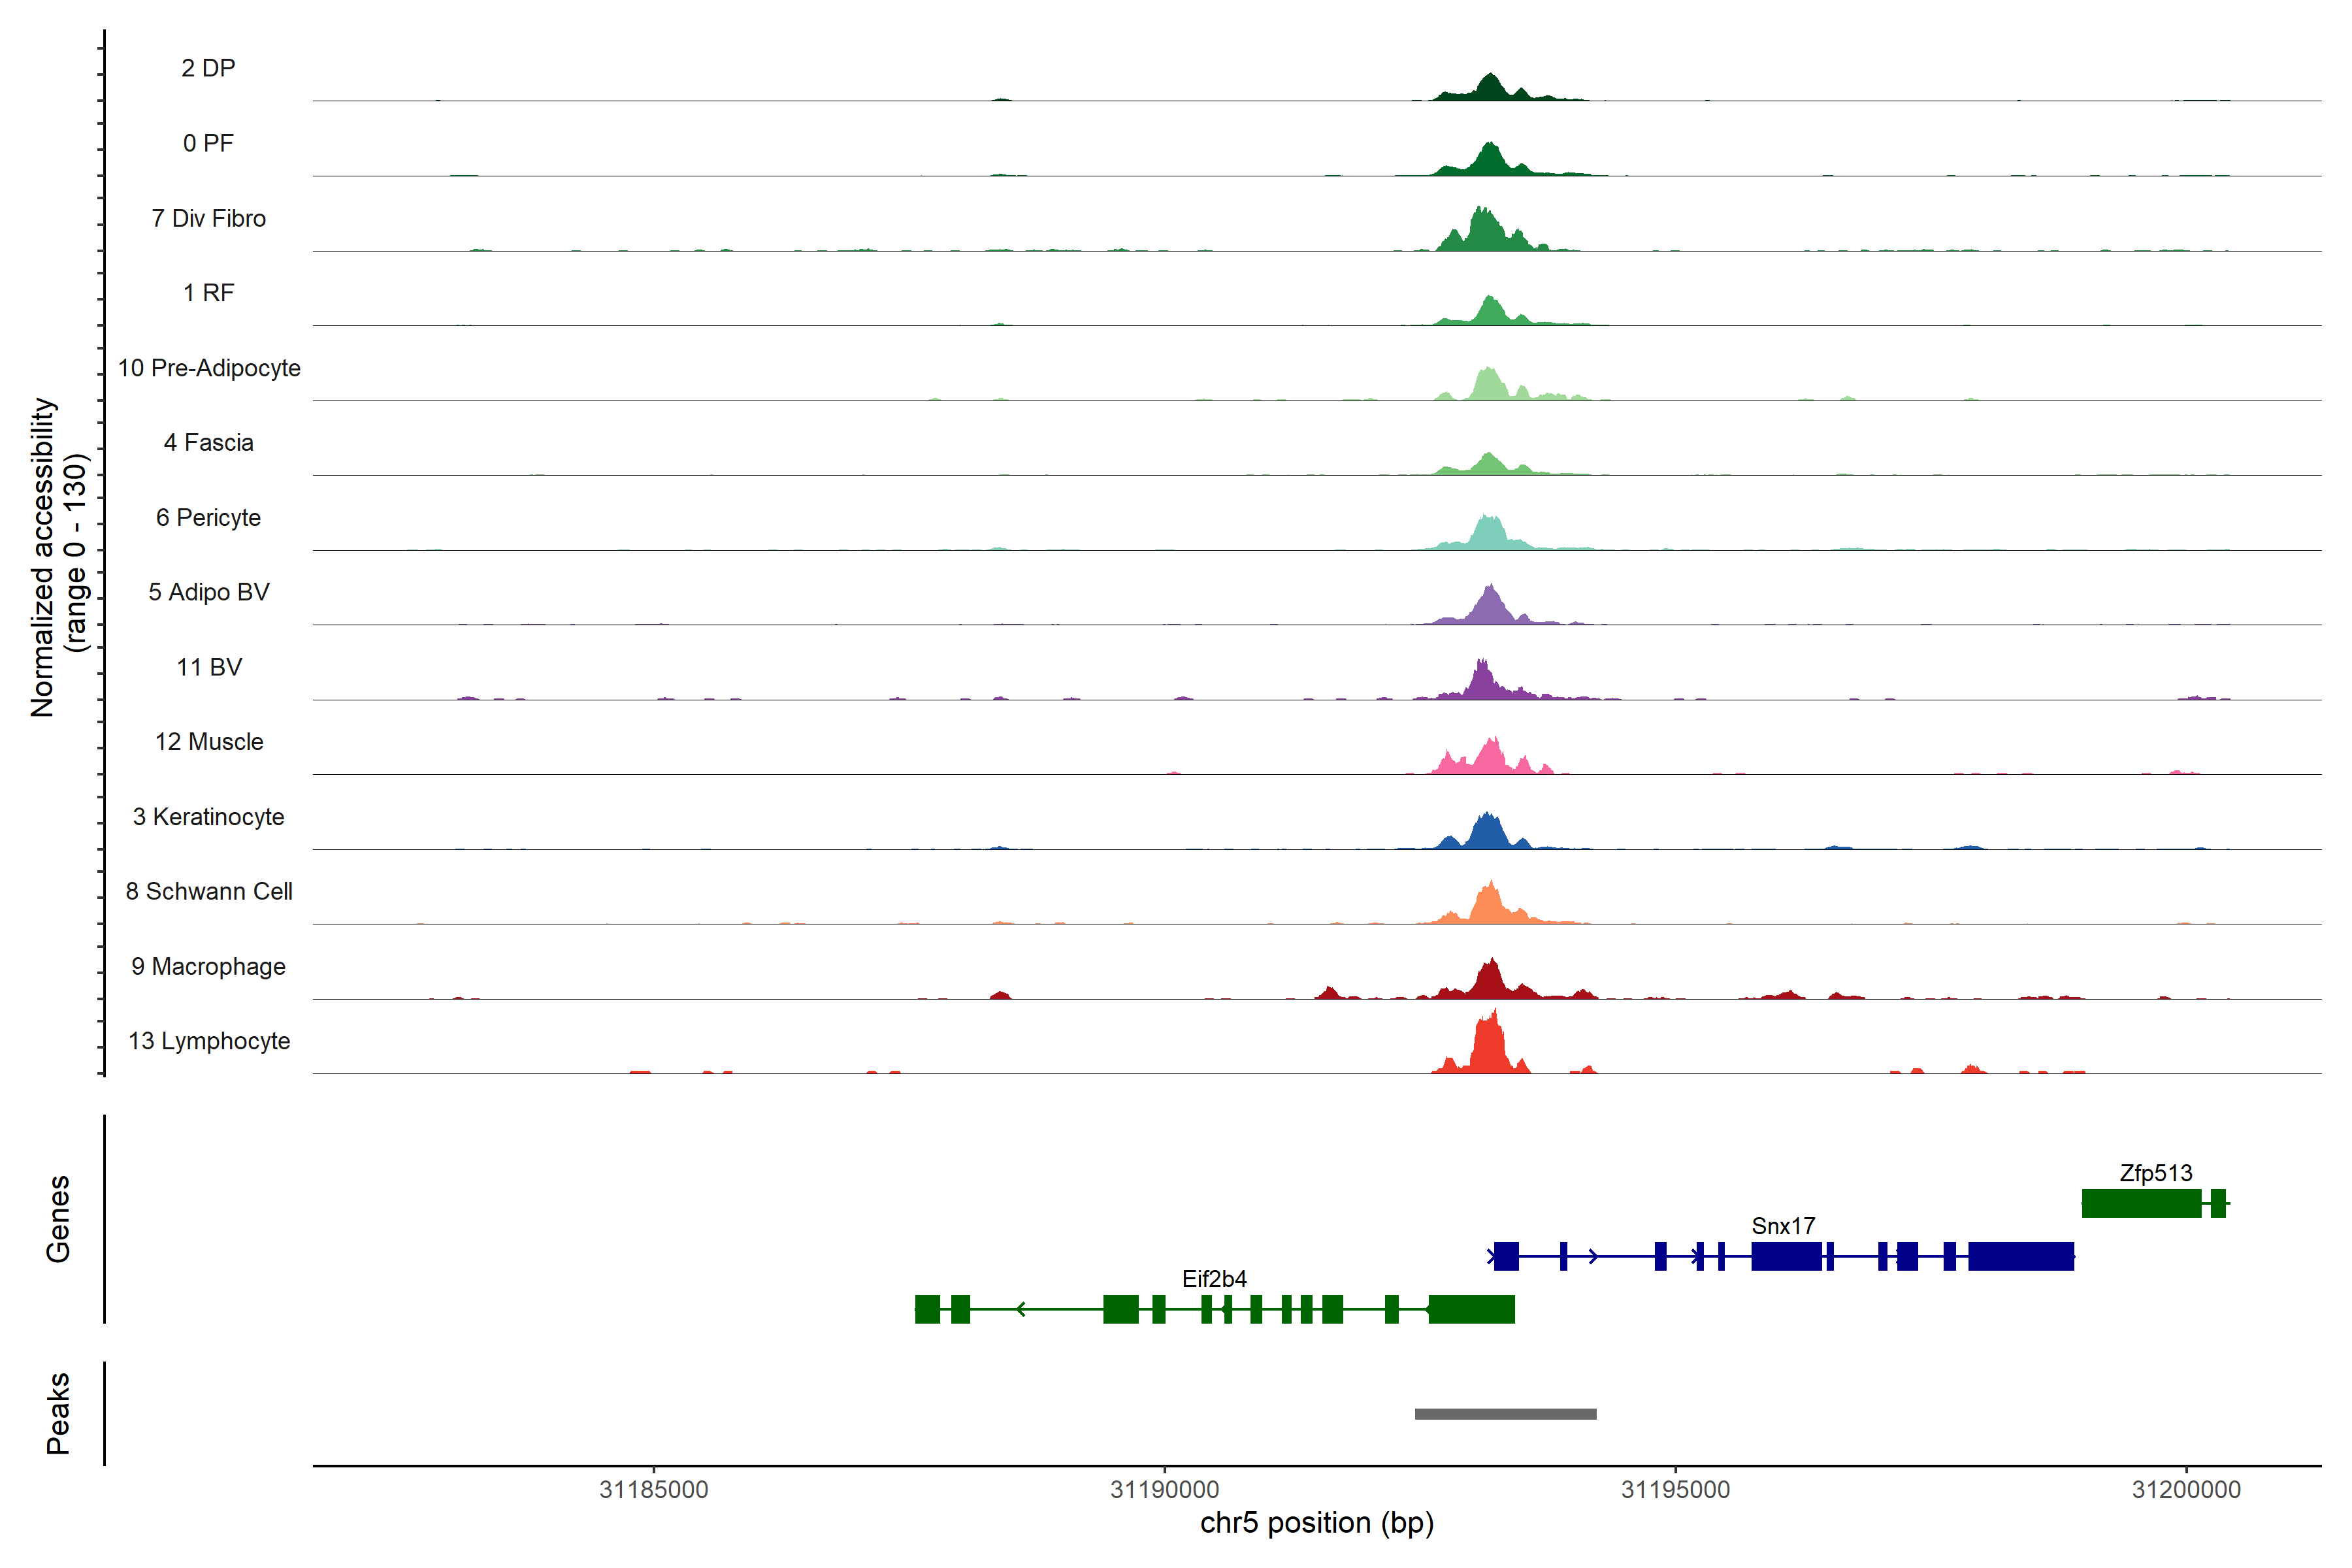Click the 31200000 axis tick label
The width and height of the screenshot is (2352, 1568).
point(2186,1489)
